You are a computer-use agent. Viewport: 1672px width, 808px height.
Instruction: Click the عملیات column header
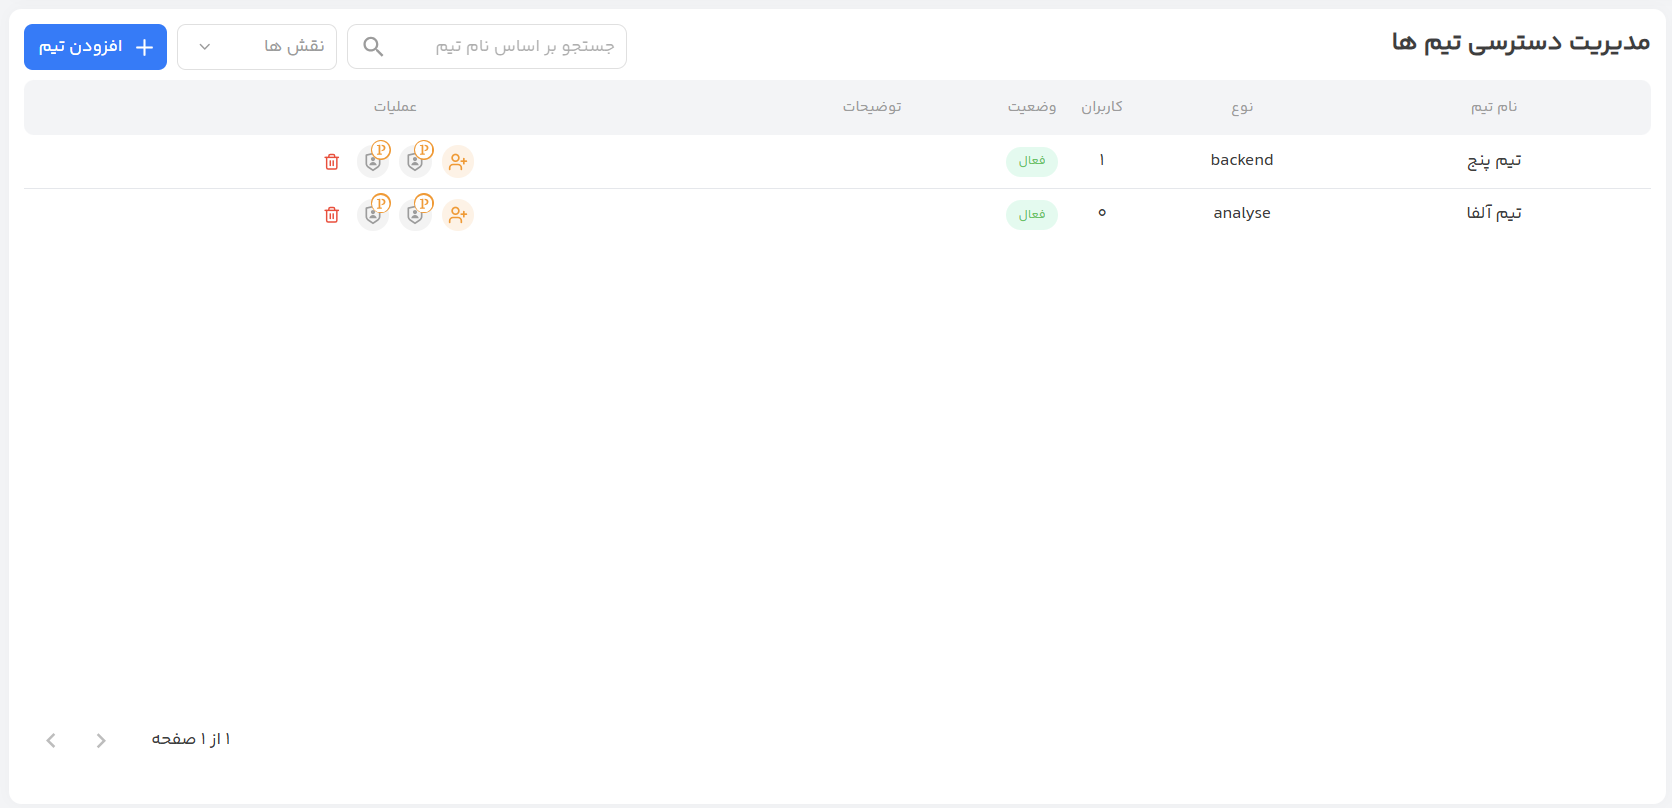pyautogui.click(x=396, y=107)
